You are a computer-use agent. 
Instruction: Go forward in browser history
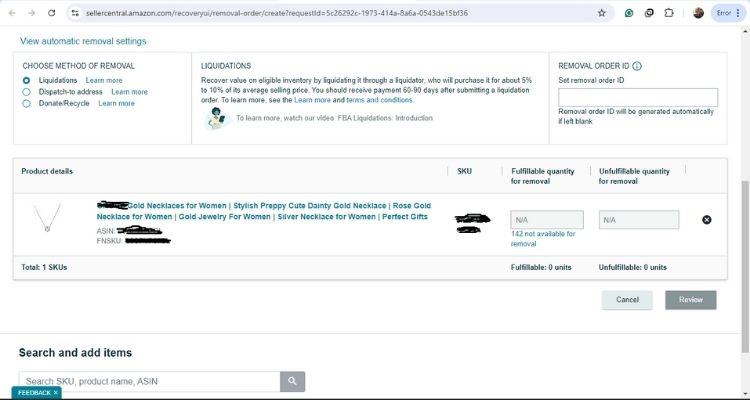click(32, 13)
